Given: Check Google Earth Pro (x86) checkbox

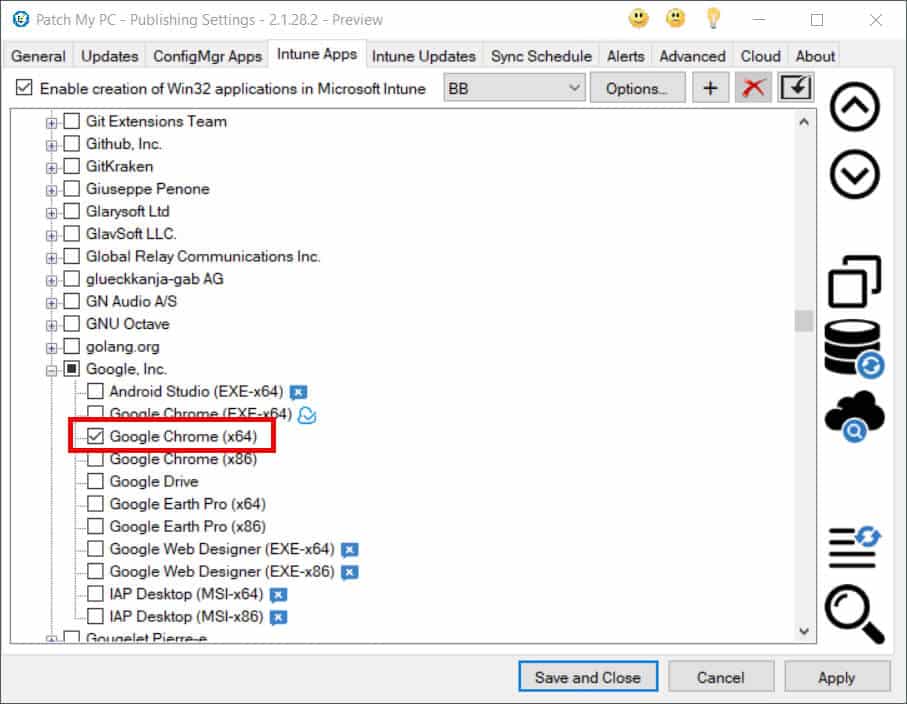Looking at the screenshot, I should pyautogui.click(x=95, y=526).
